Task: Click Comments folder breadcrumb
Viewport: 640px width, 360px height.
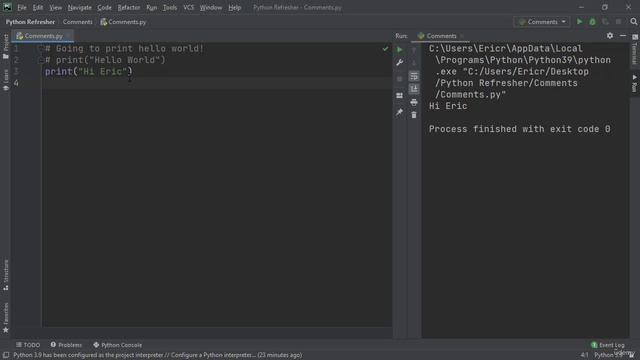Action: pyautogui.click(x=78, y=22)
